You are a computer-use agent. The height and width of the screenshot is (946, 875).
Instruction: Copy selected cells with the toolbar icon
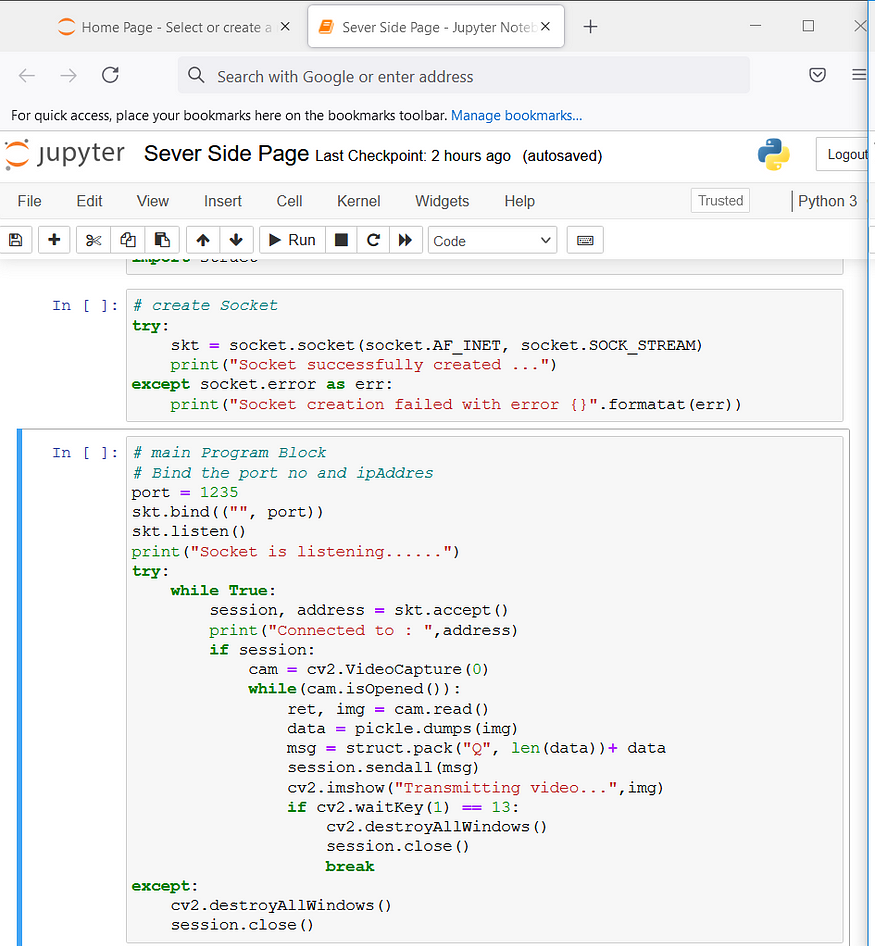pyautogui.click(x=128, y=240)
